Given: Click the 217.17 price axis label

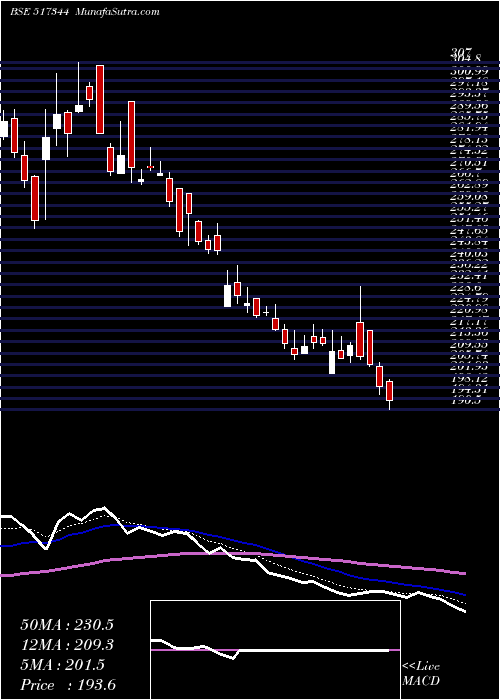Looking at the screenshot, I should [469, 321].
